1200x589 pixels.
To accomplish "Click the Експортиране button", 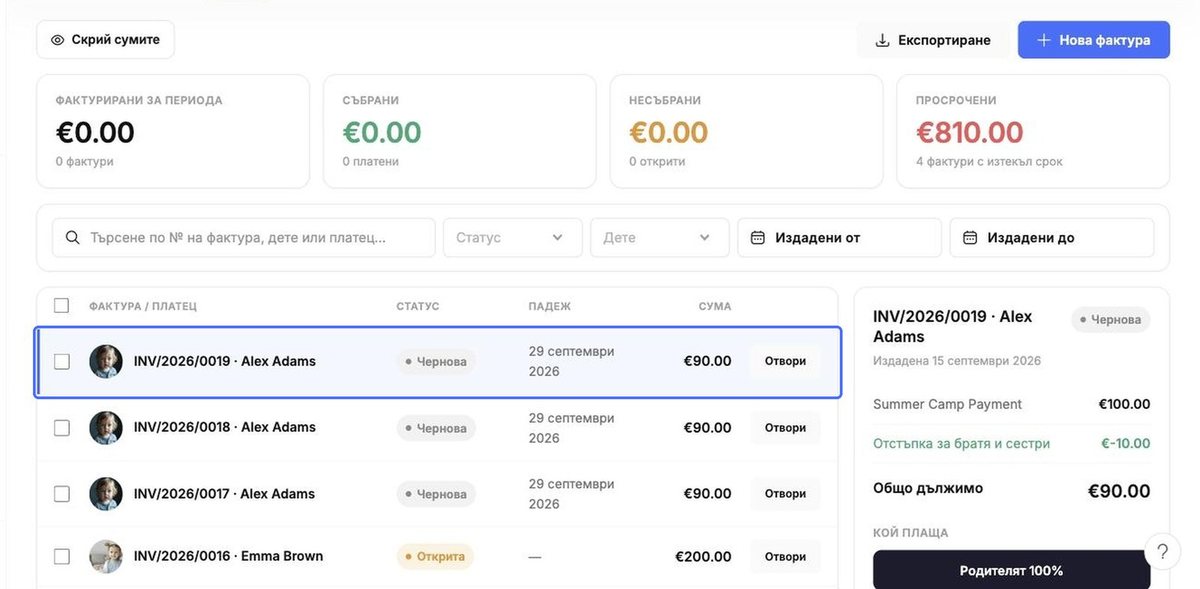I will (933, 40).
